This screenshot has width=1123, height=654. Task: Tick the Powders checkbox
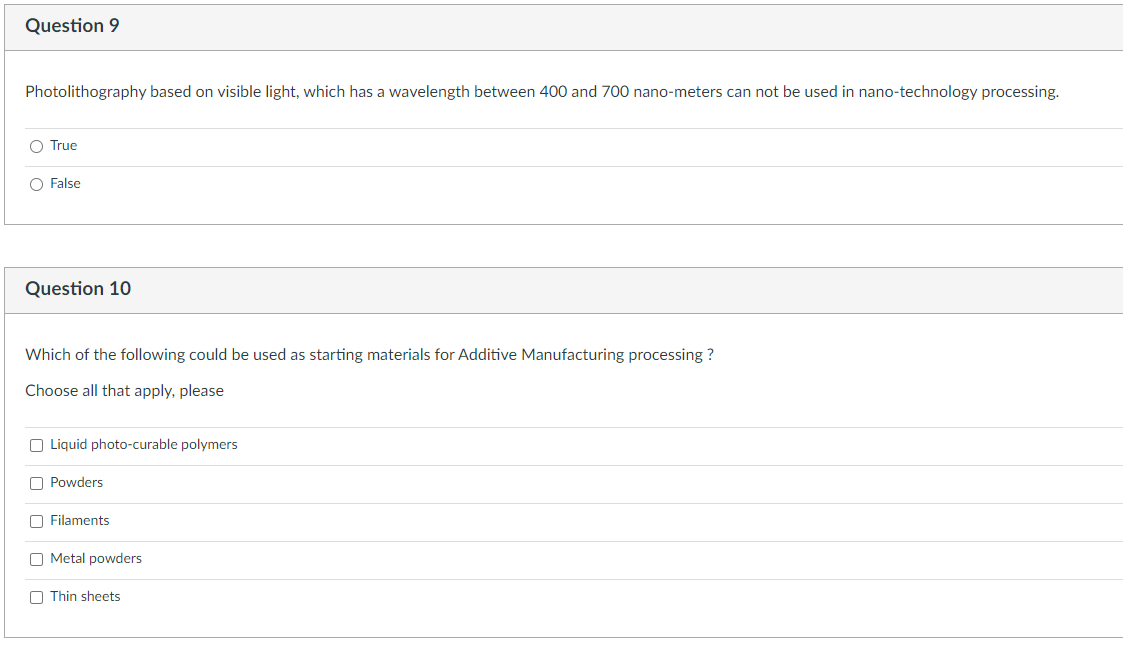pyautogui.click(x=37, y=483)
